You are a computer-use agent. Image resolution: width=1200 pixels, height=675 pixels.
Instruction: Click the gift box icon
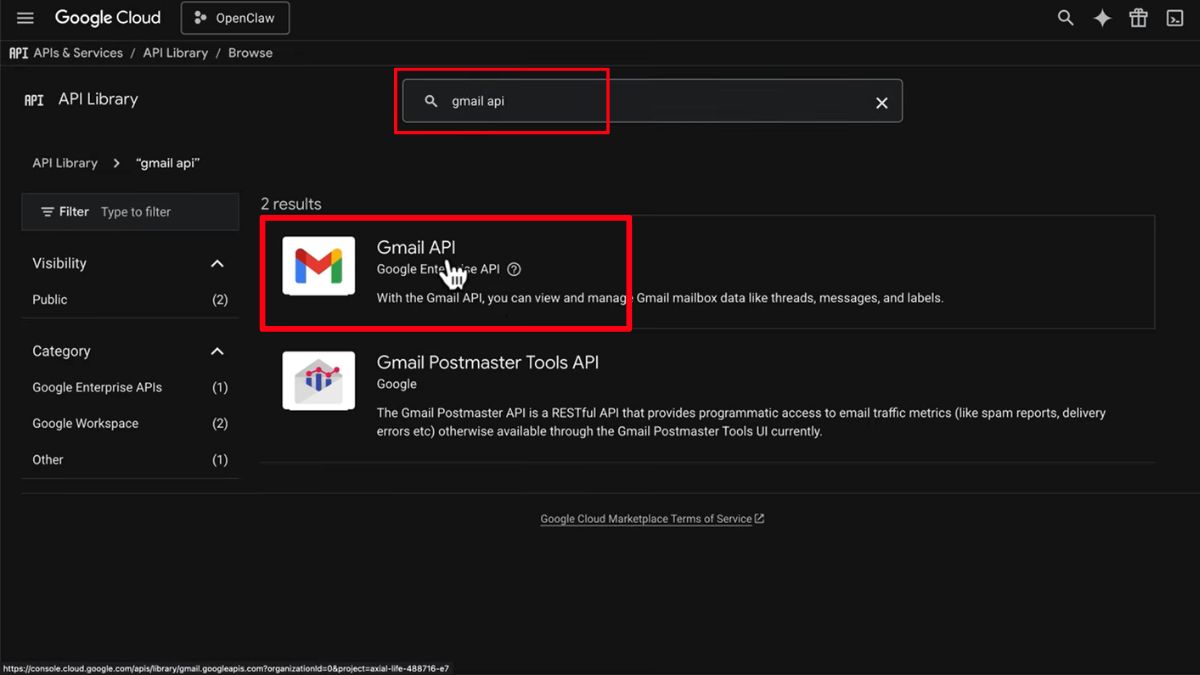(x=1138, y=18)
